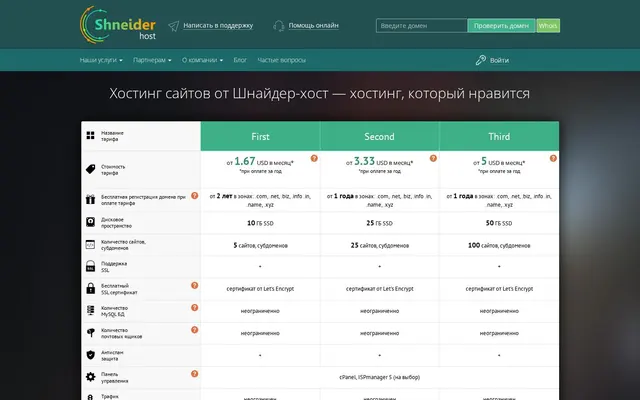Screen dimensions: 640x400
Task: Click help icon next to Бесплатный SSL сертификат
Action: [195, 285]
